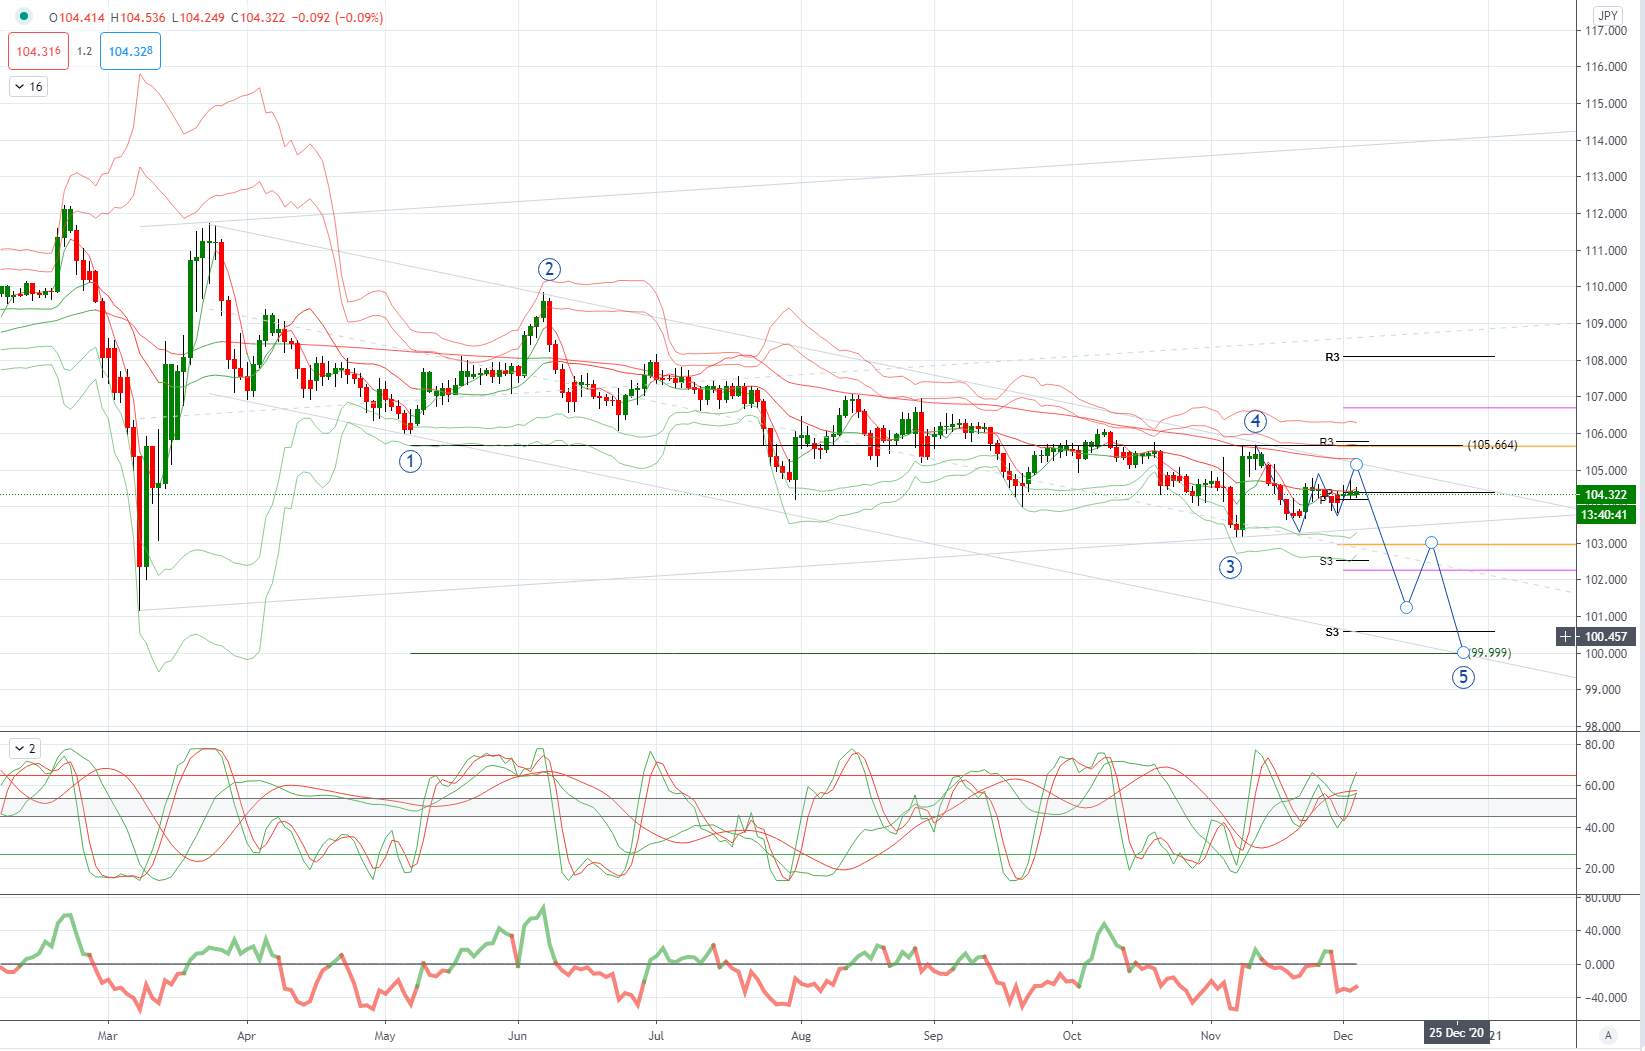This screenshot has width=1645, height=1051.
Task: Click the May label on the time axis
Action: point(385,1035)
